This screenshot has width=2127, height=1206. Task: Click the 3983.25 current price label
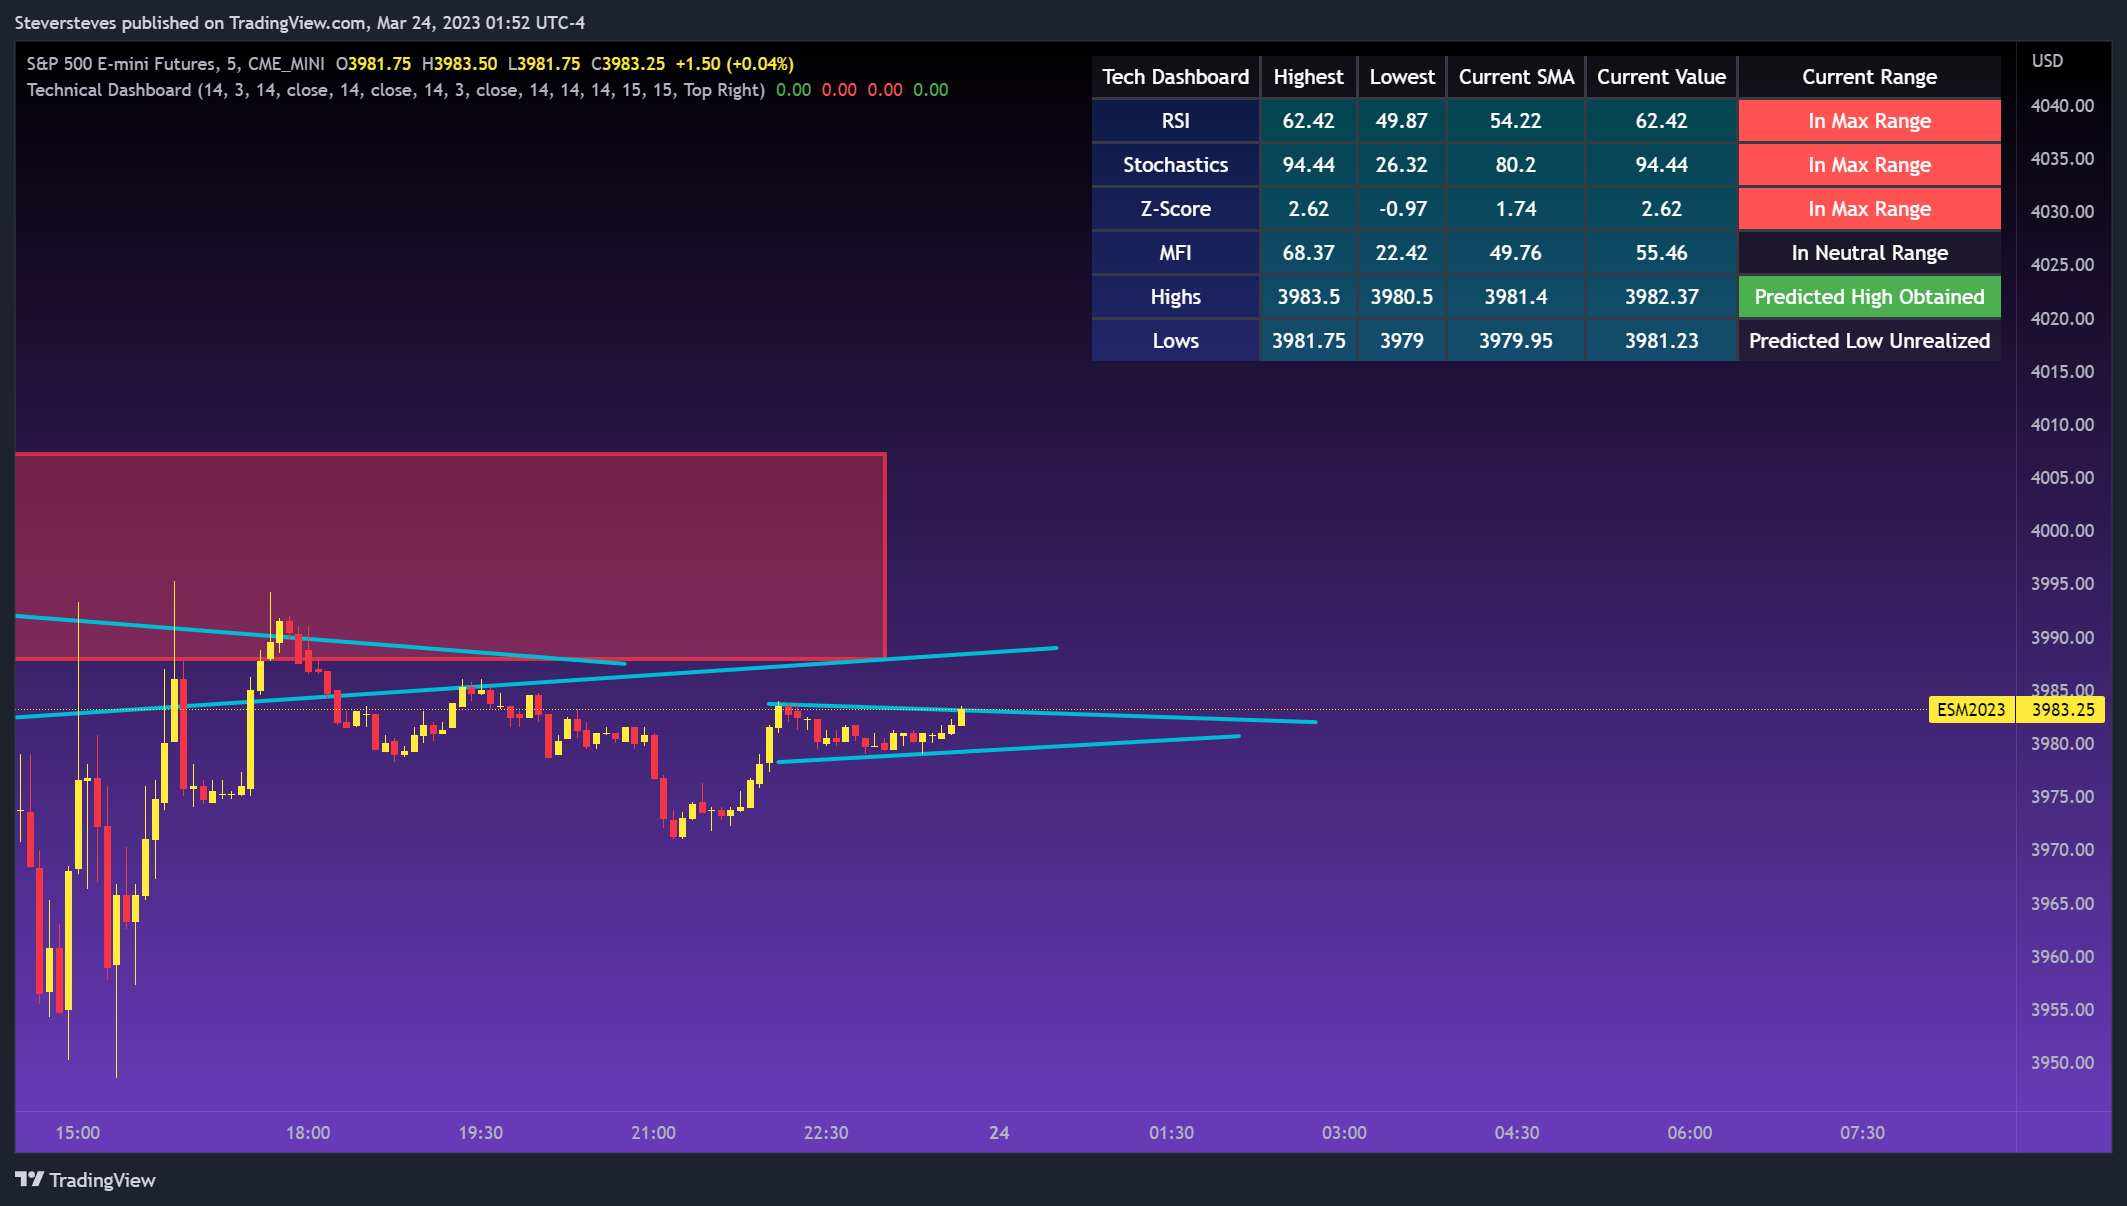2062,710
